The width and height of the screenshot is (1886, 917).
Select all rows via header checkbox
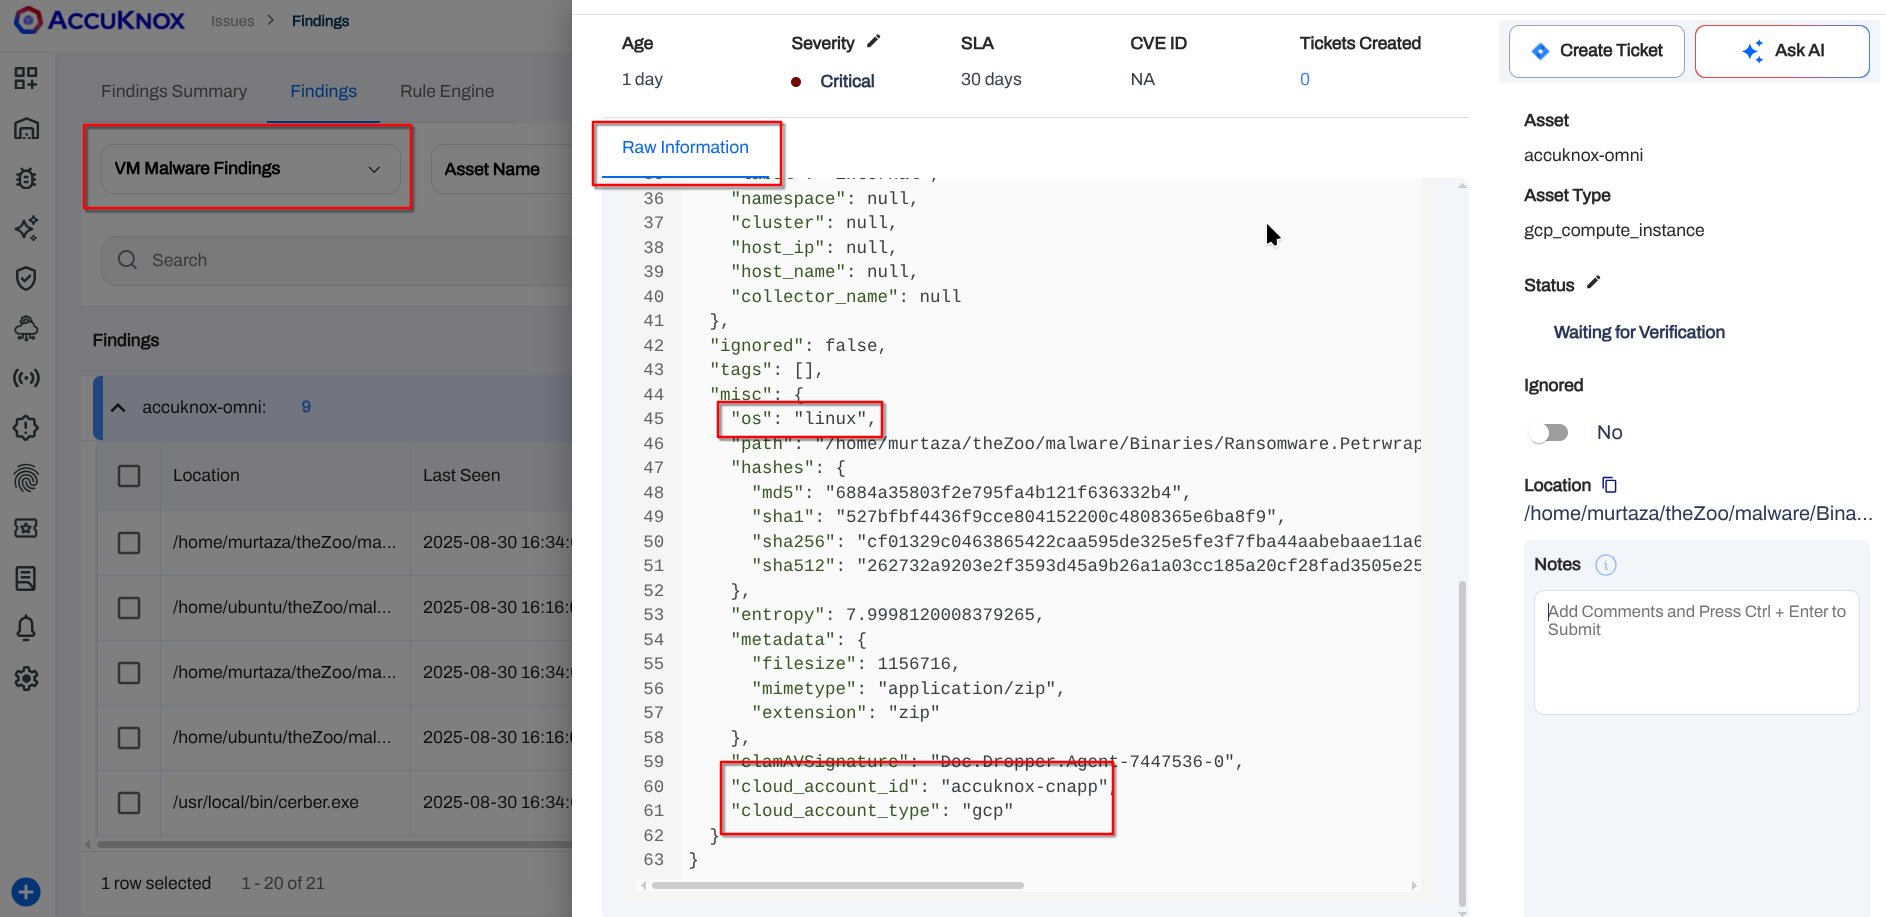coord(129,476)
